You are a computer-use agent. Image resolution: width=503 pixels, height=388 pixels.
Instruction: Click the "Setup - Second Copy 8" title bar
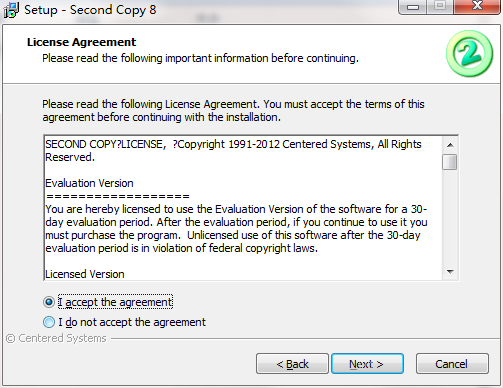(x=90, y=10)
